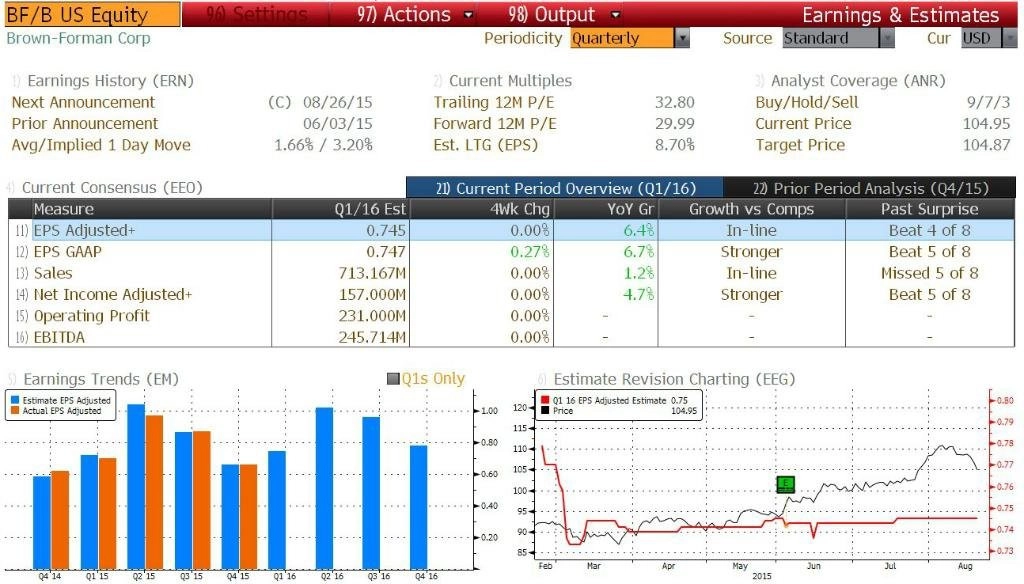Open the 98) Output menu
The height and width of the screenshot is (584, 1024).
pyautogui.click(x=552, y=14)
